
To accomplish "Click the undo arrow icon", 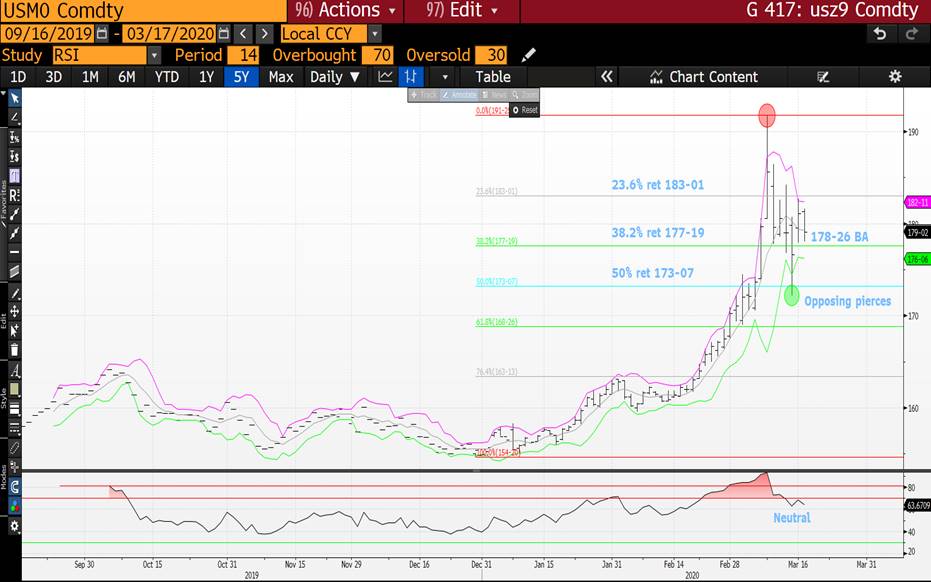I will 880,34.
